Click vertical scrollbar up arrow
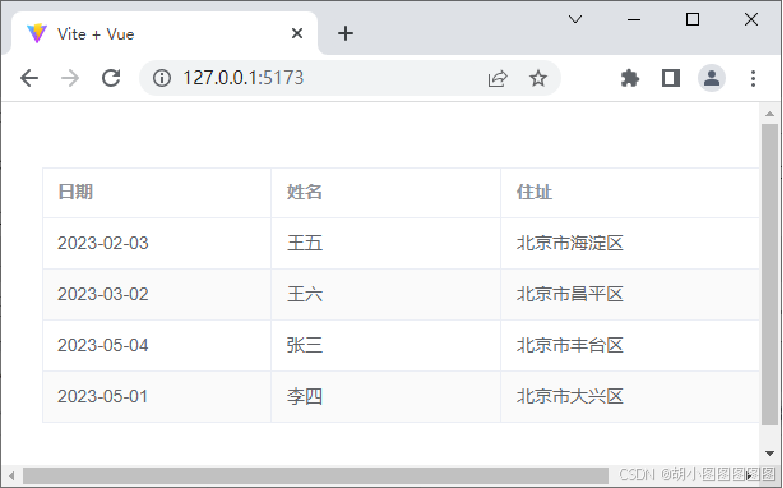Image resolution: width=783 pixels, height=488 pixels. tap(770, 114)
